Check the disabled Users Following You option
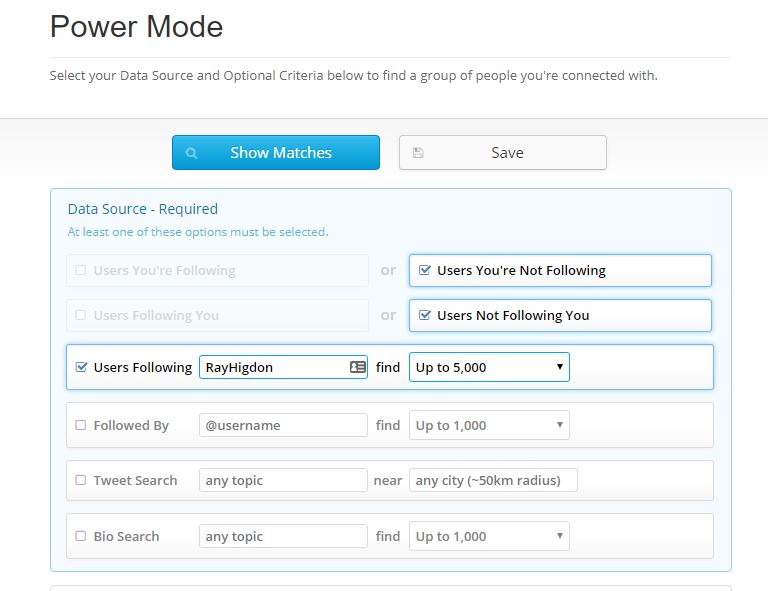This screenshot has width=768, height=591. click(81, 315)
